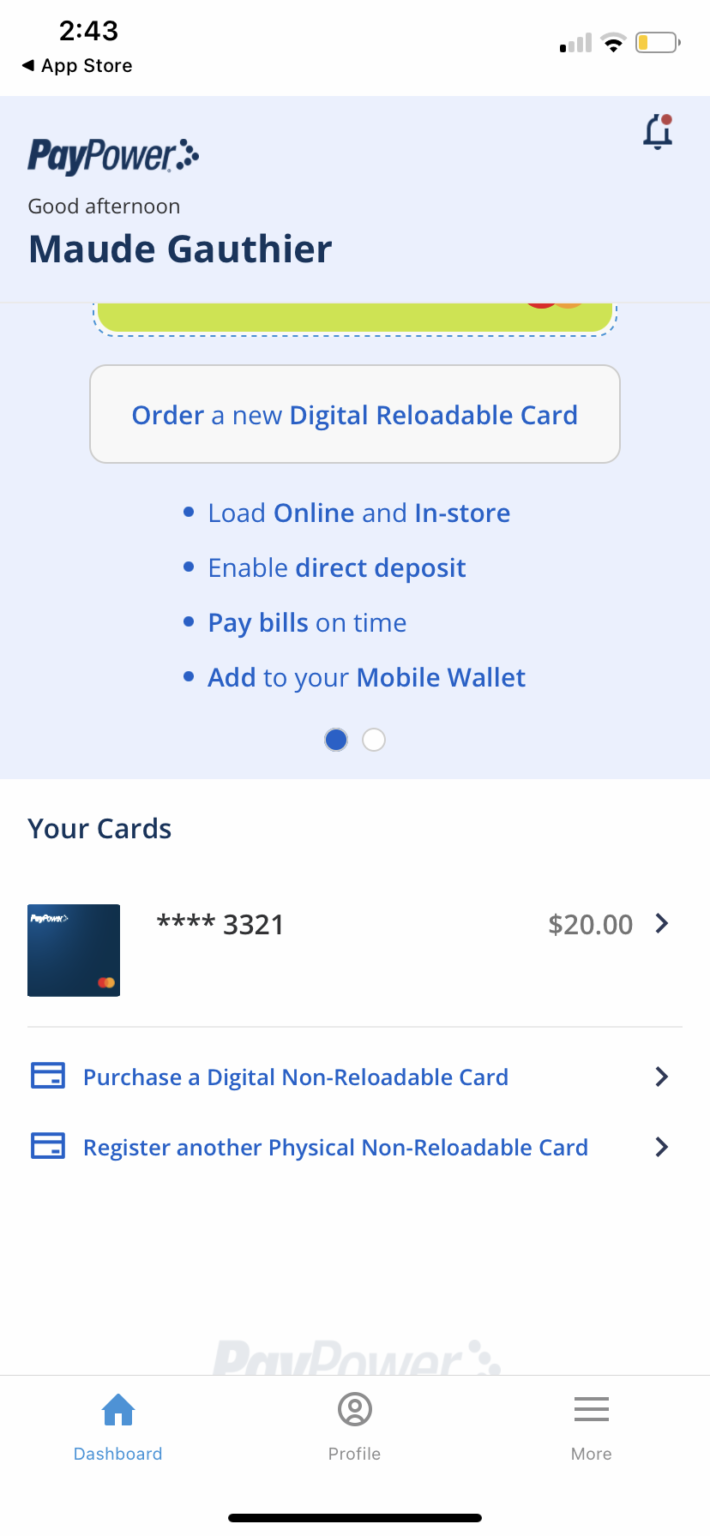Select the Dashboard home icon
The image size is (710, 1536).
pos(117,1409)
